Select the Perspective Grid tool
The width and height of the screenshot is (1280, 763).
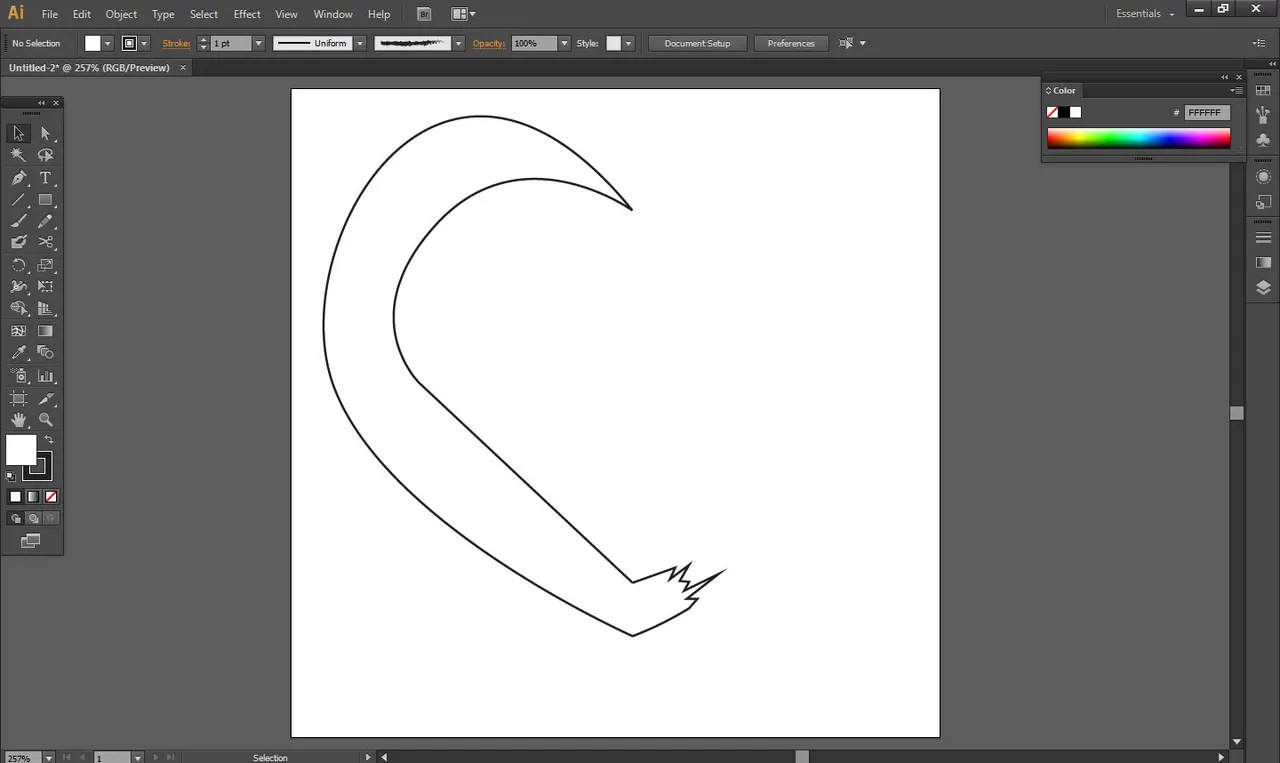pos(45,309)
